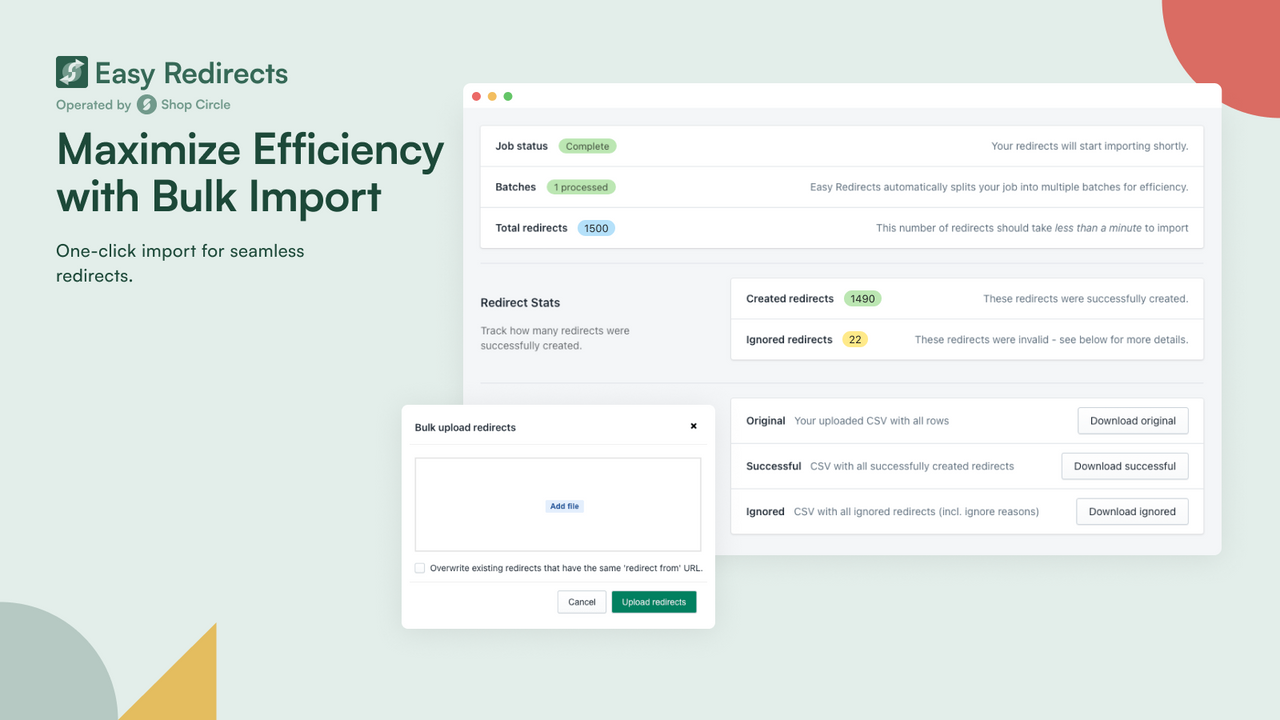Click the '1 processed' batches badge
Screen dimensions: 1280x720
click(x=581, y=186)
